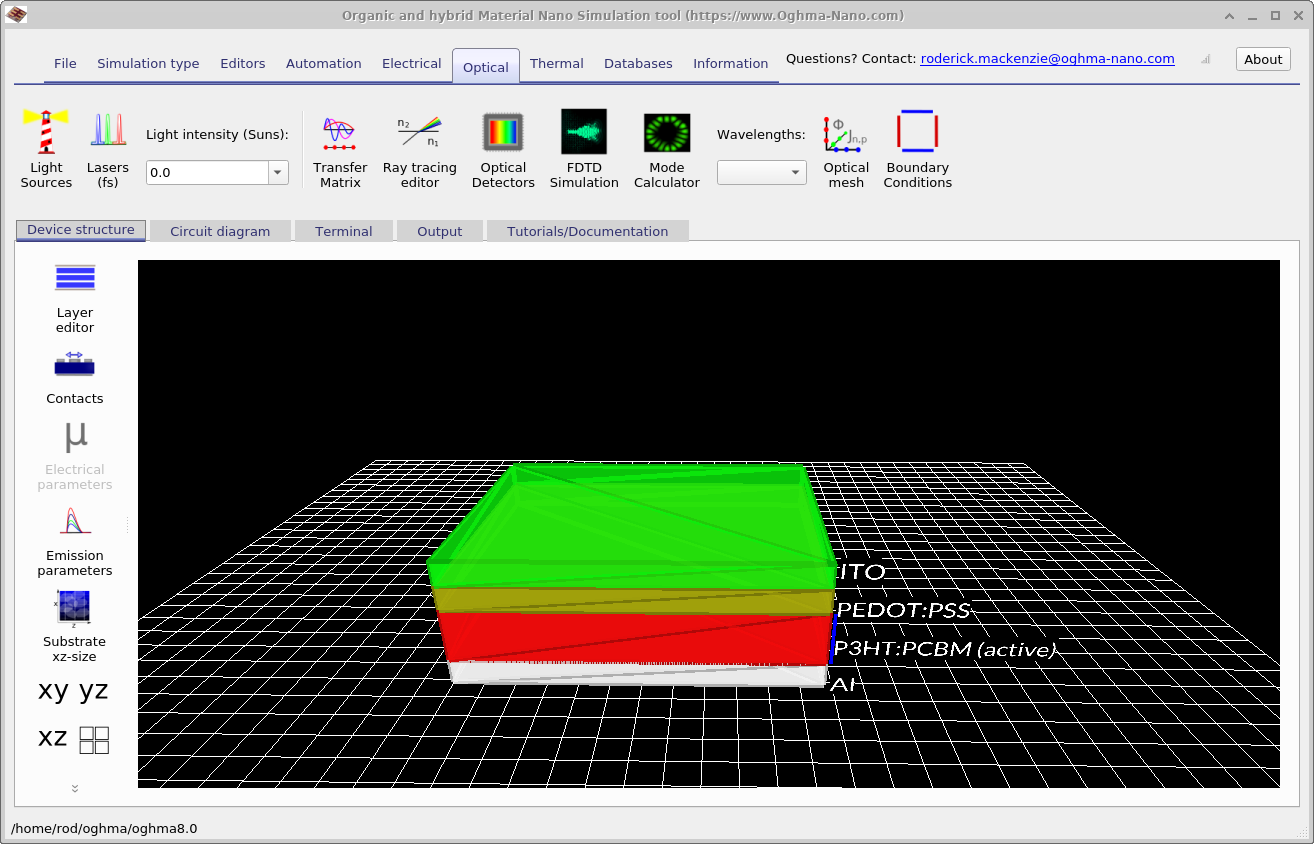Switch to the Terminal tab
The width and height of the screenshot is (1314, 844).
pyautogui.click(x=344, y=231)
